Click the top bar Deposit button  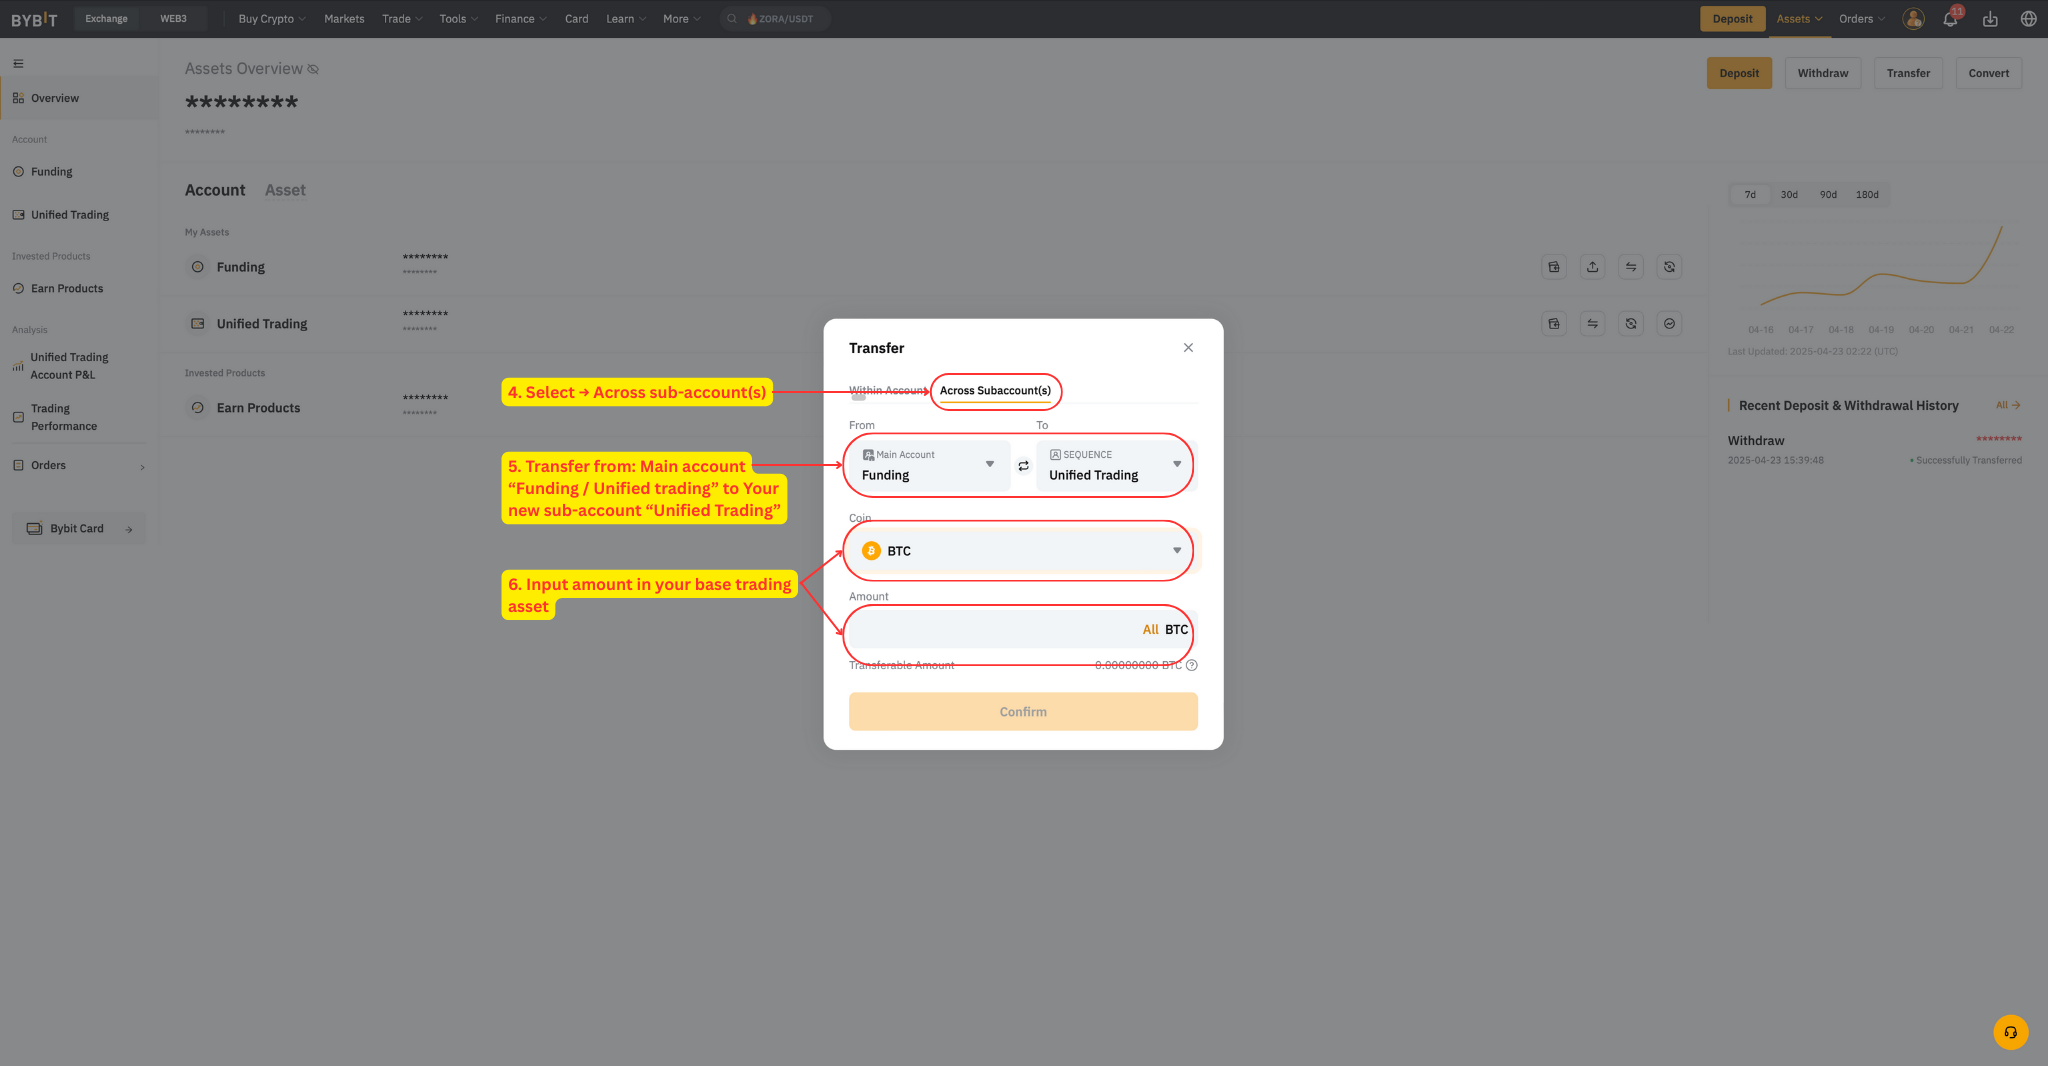tap(1732, 19)
